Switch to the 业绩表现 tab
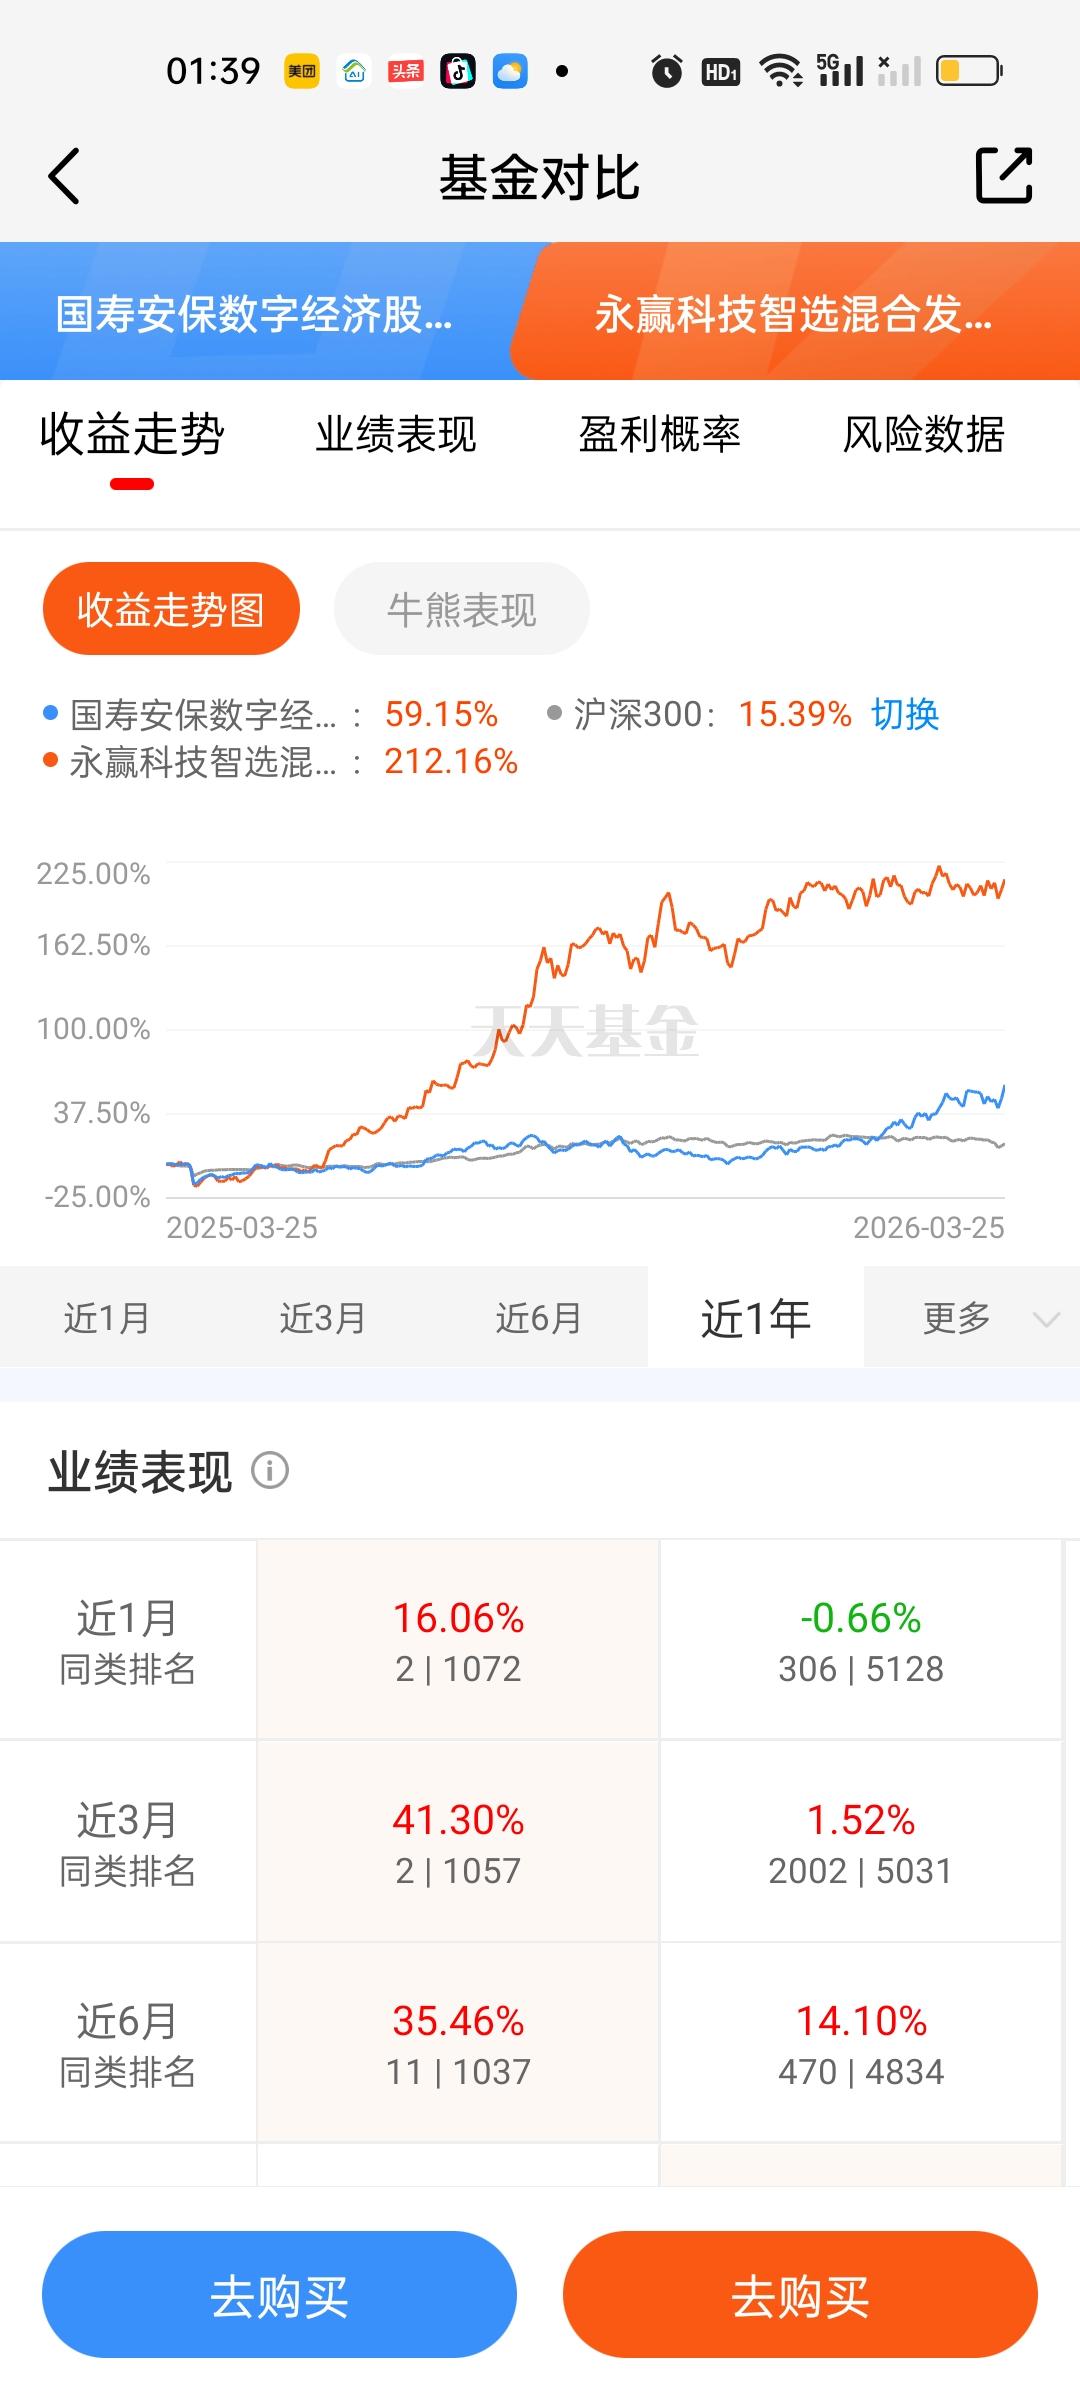 point(396,435)
